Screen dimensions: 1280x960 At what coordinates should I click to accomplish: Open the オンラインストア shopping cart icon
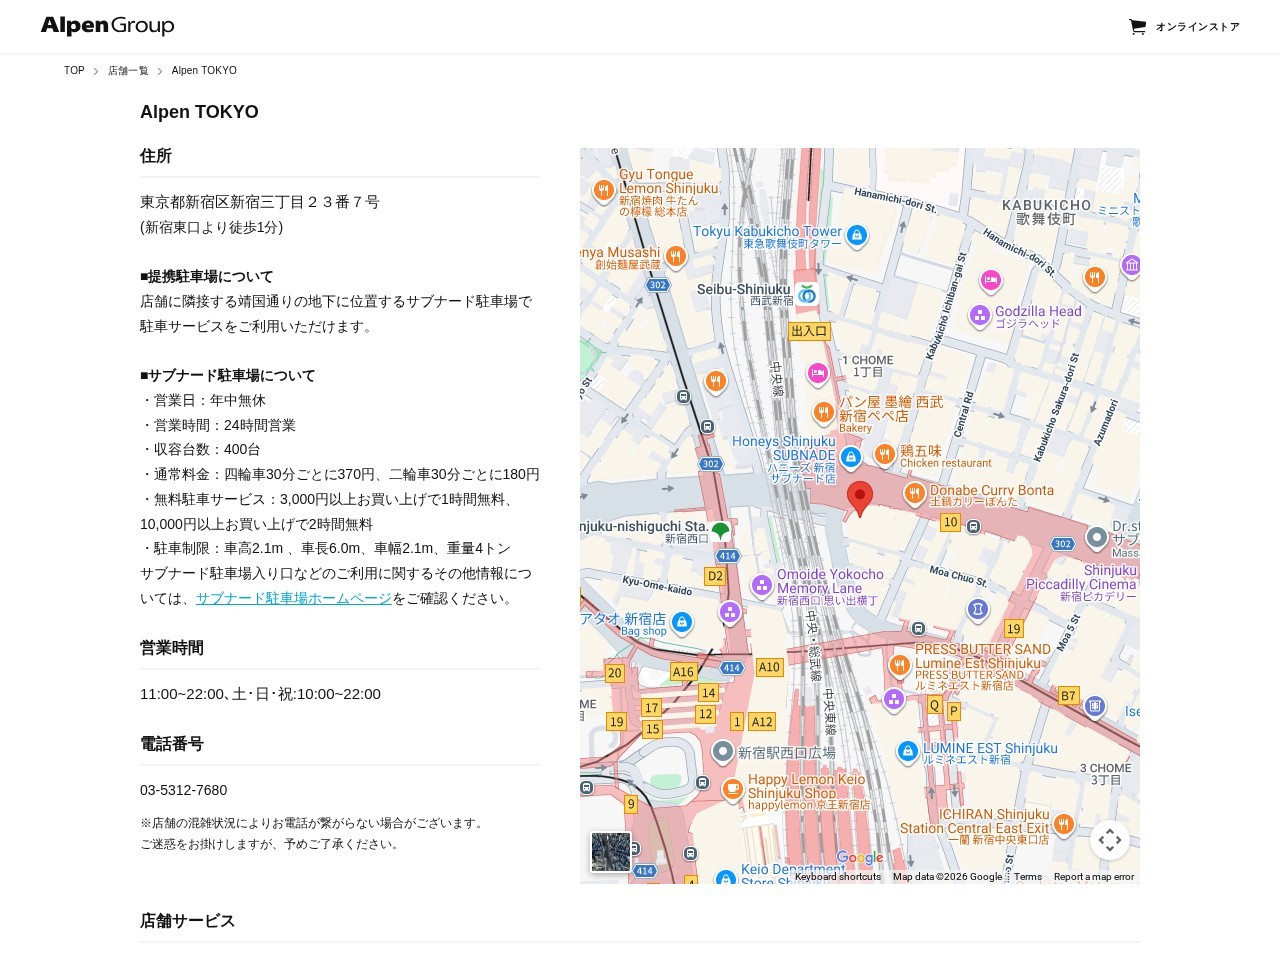coord(1138,27)
